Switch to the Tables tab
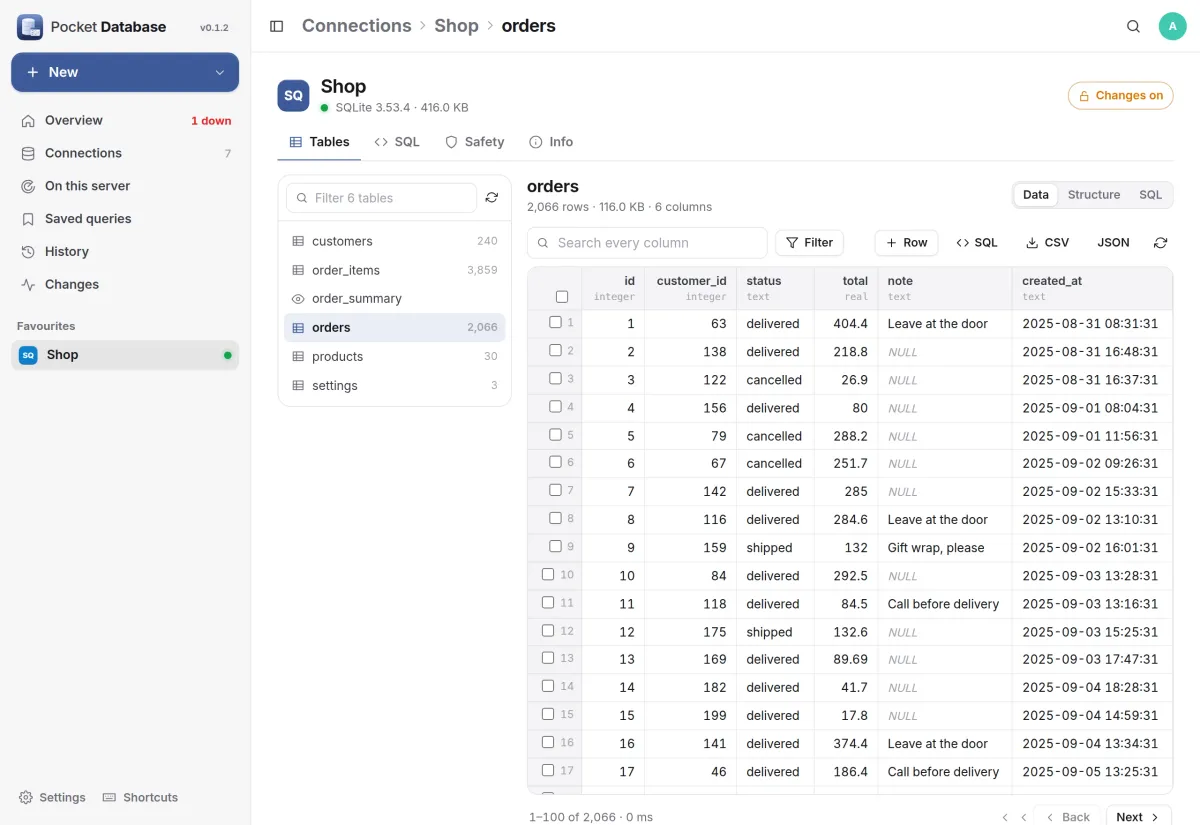Screen dimensions: 1200x825 coord(319,142)
